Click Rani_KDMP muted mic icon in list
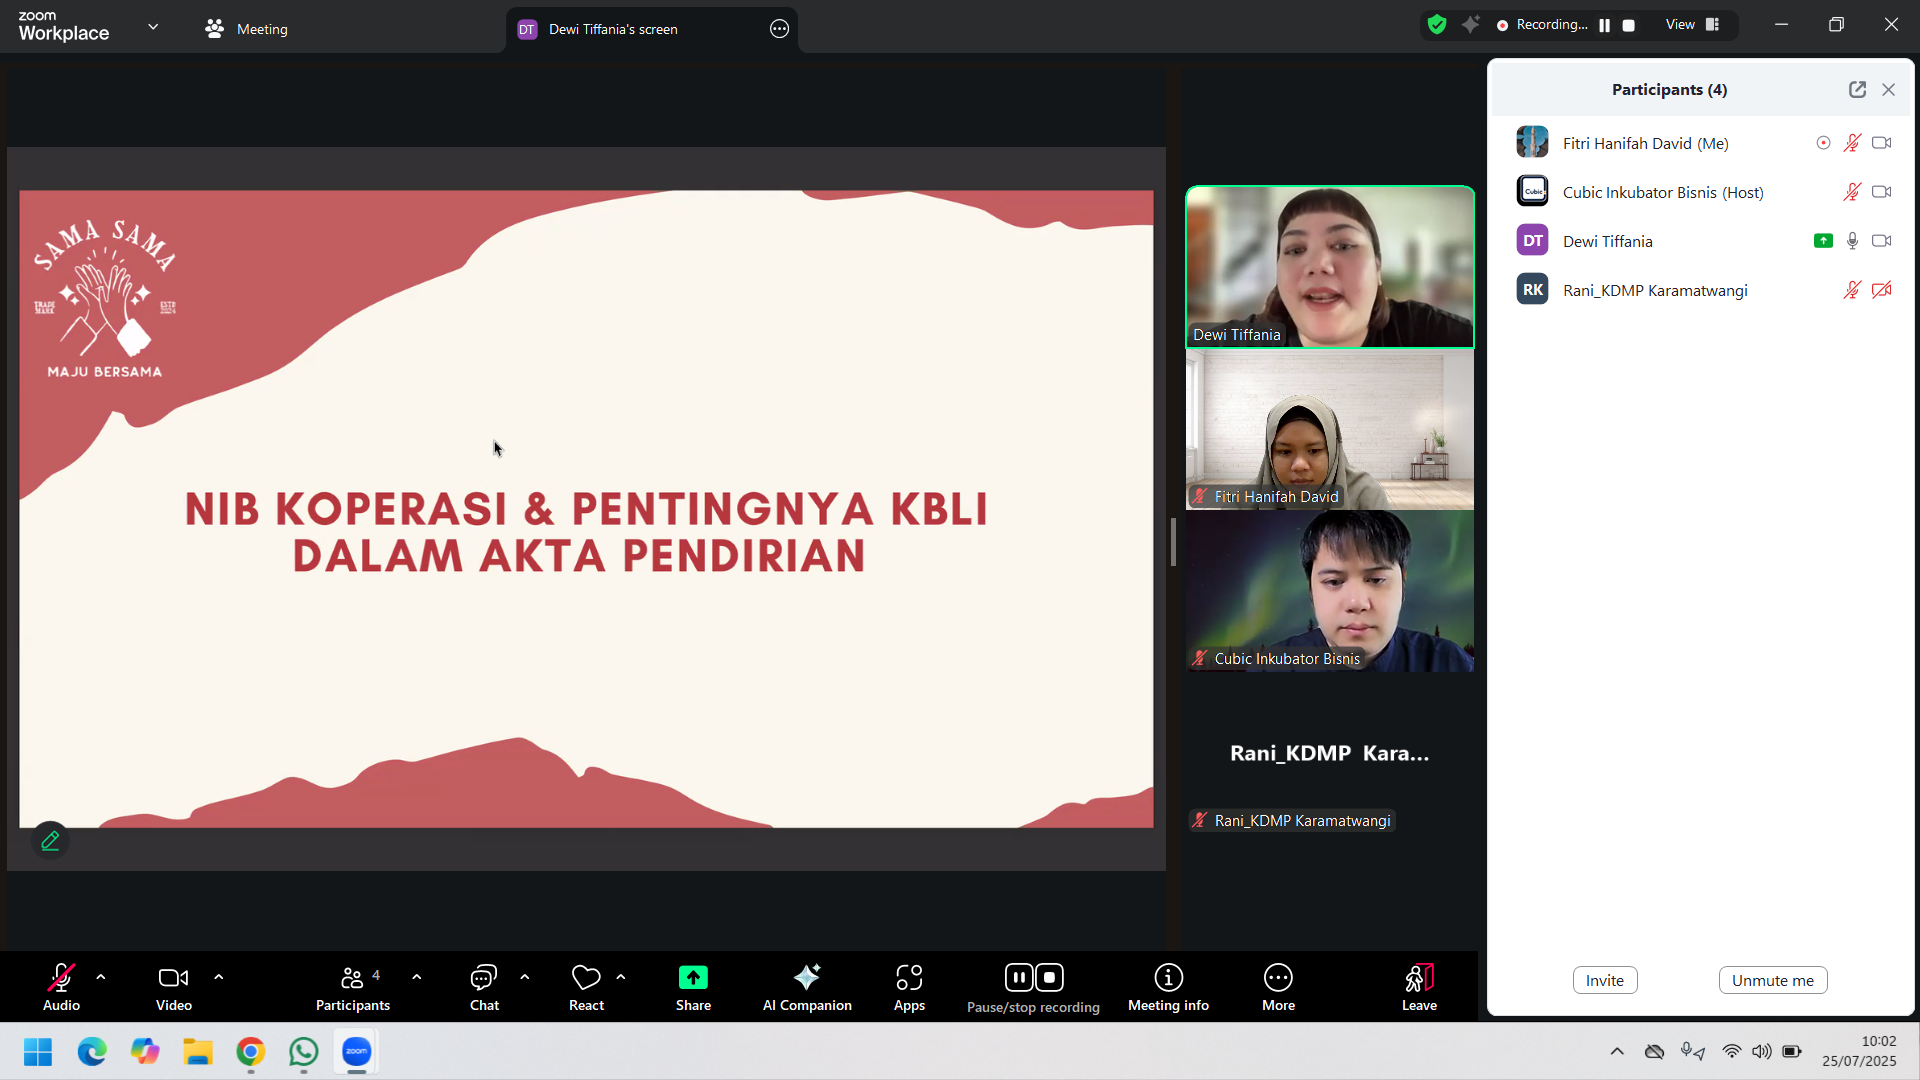This screenshot has height=1080, width=1920. click(x=1852, y=290)
